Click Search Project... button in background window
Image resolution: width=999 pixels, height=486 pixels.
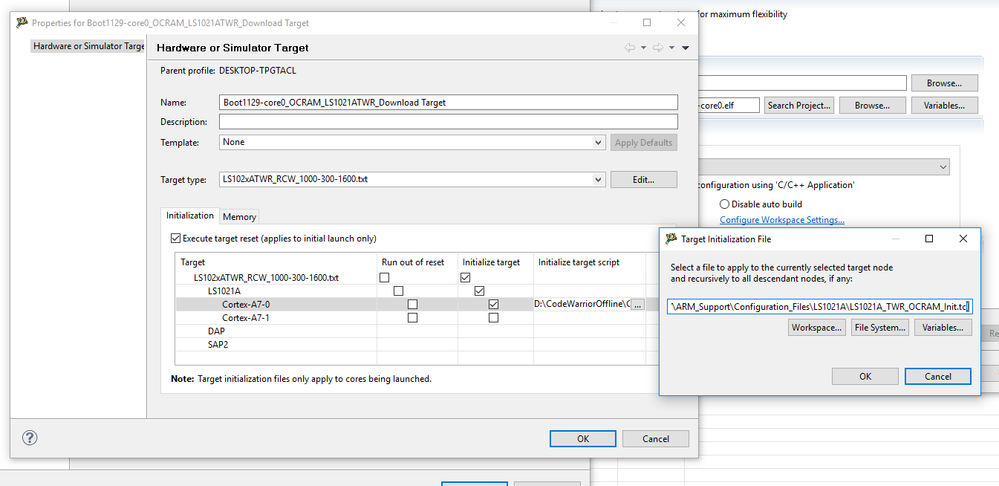799,105
